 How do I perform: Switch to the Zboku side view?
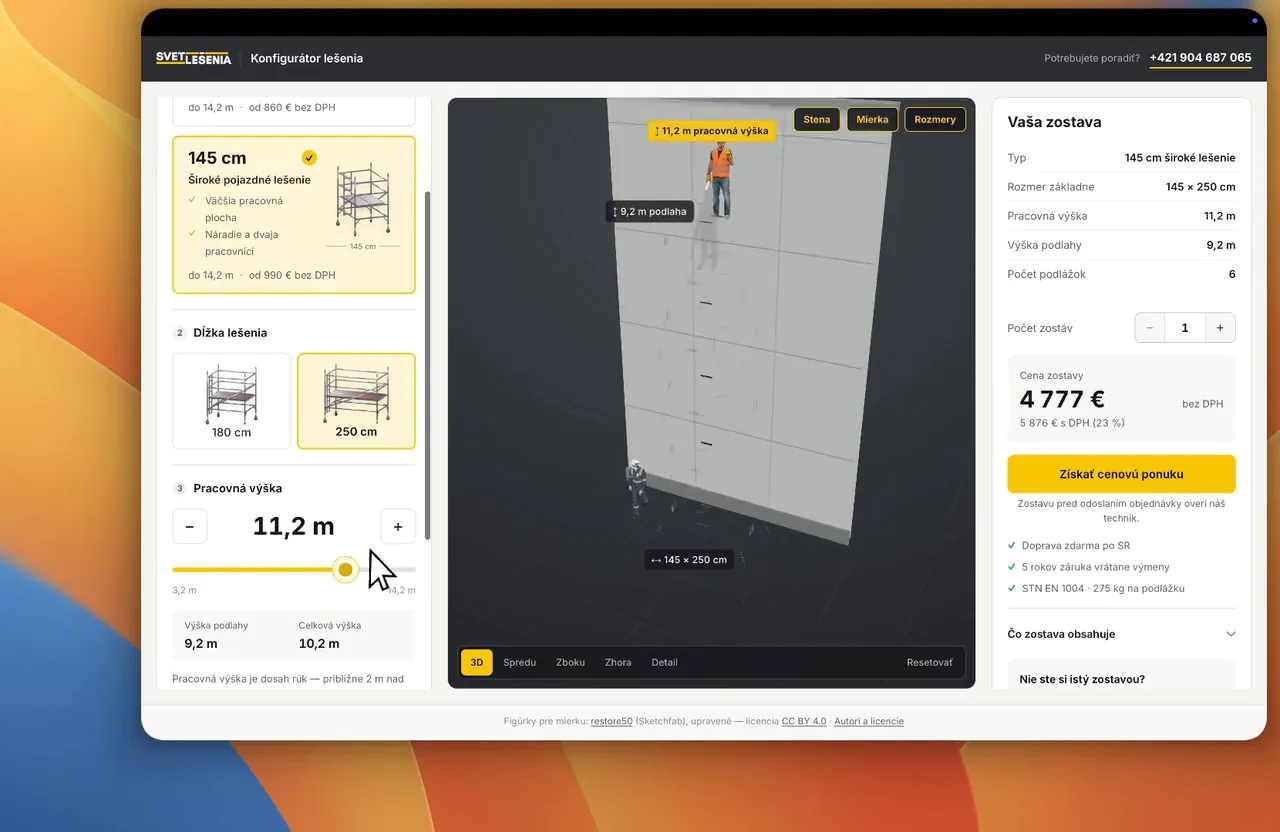[570, 662]
